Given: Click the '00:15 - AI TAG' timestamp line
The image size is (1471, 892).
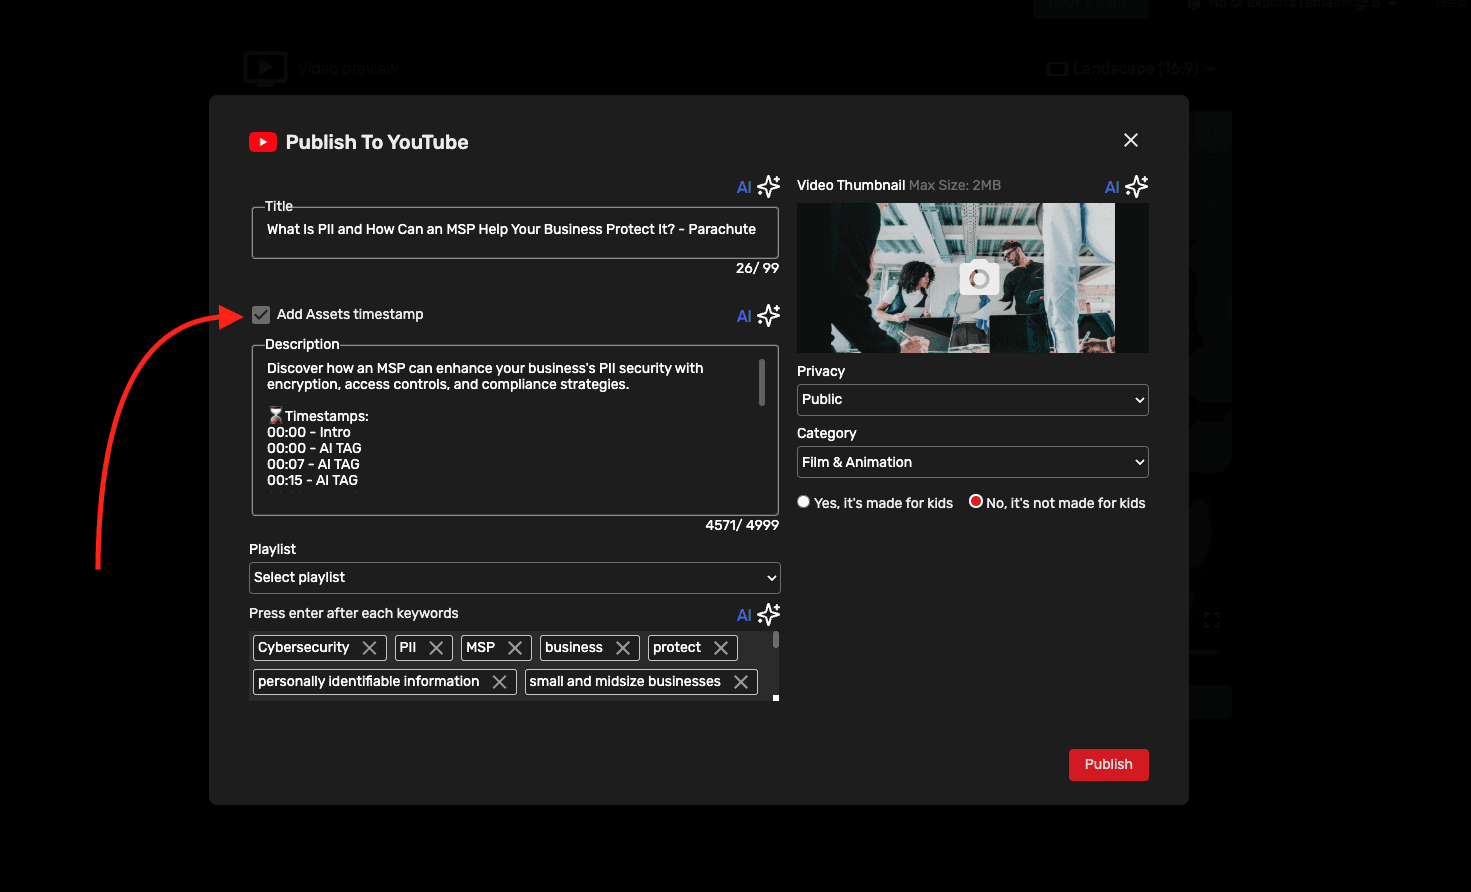Looking at the screenshot, I should (x=312, y=481).
